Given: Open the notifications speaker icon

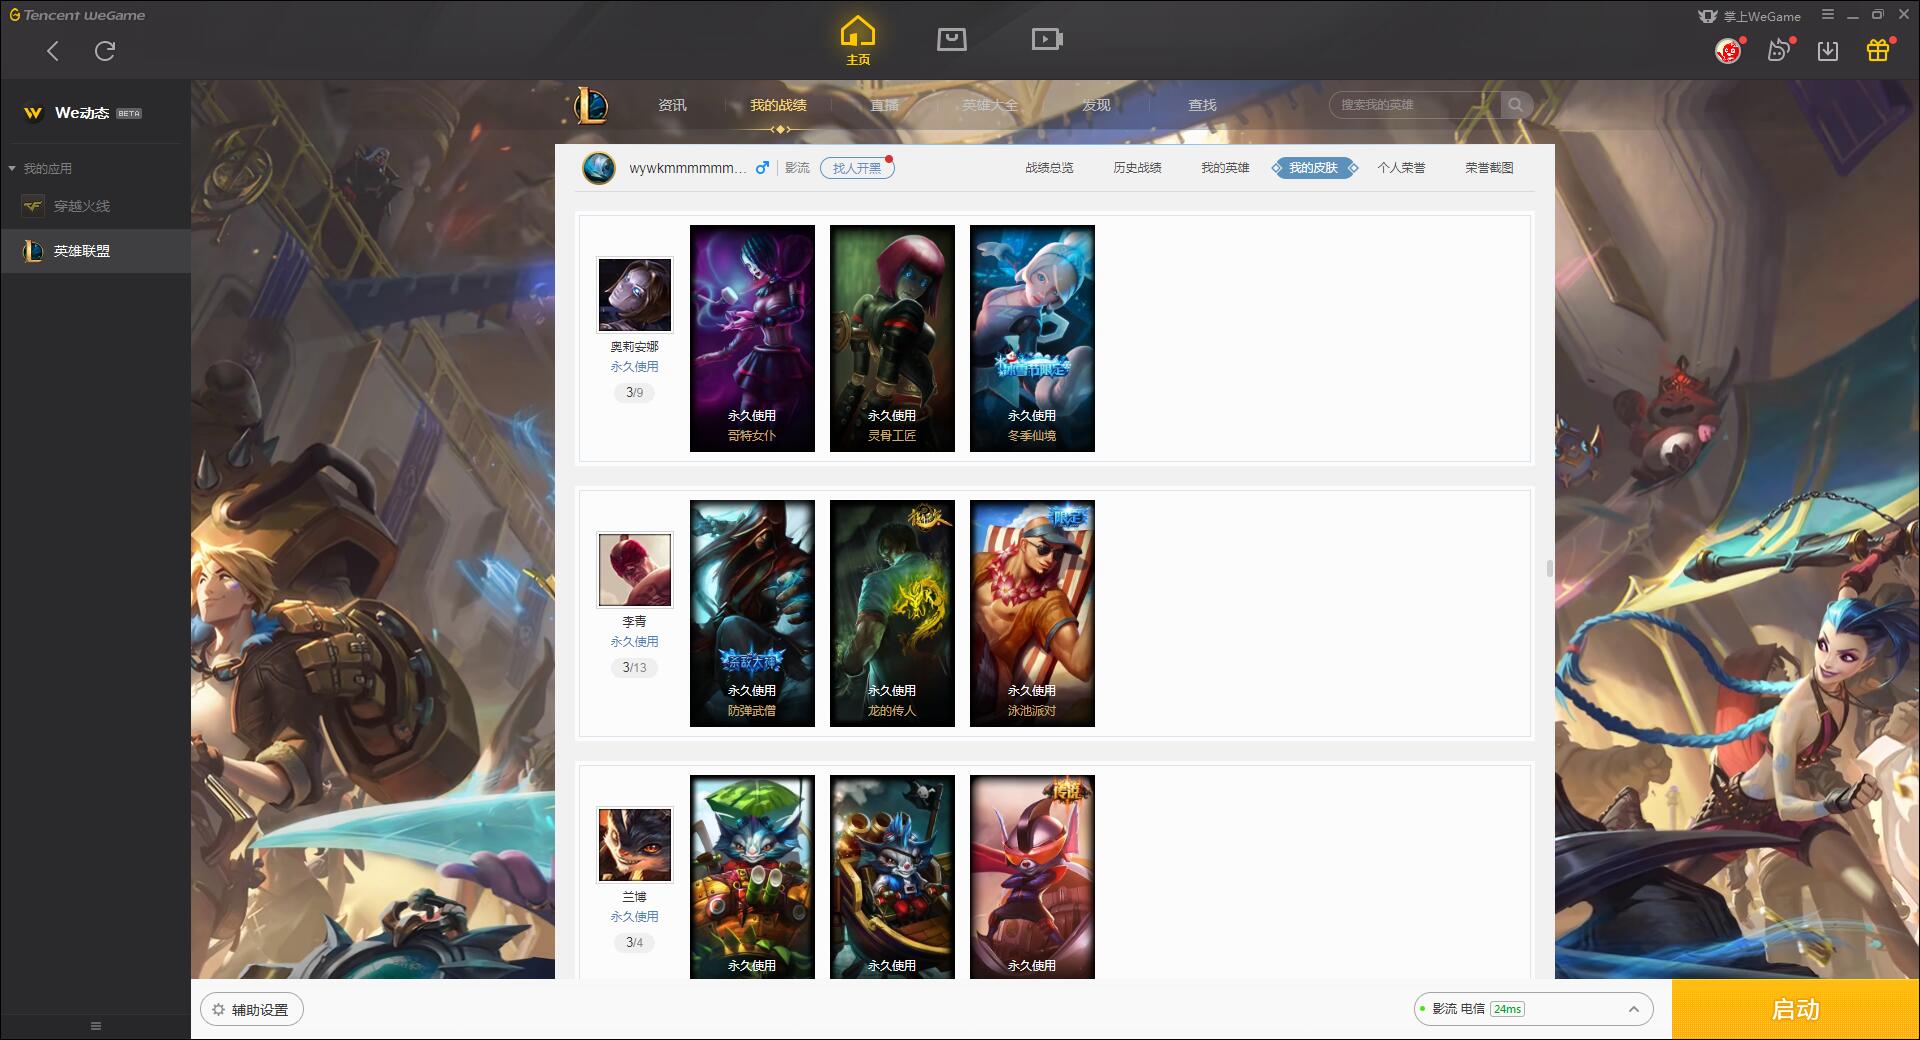Looking at the screenshot, I should click(1779, 51).
